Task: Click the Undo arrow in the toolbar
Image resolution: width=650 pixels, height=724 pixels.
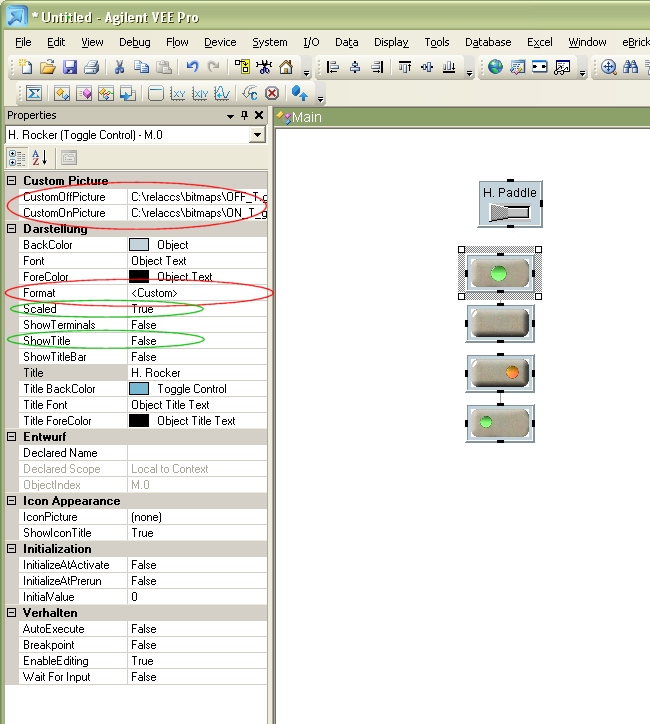Action: [192, 68]
